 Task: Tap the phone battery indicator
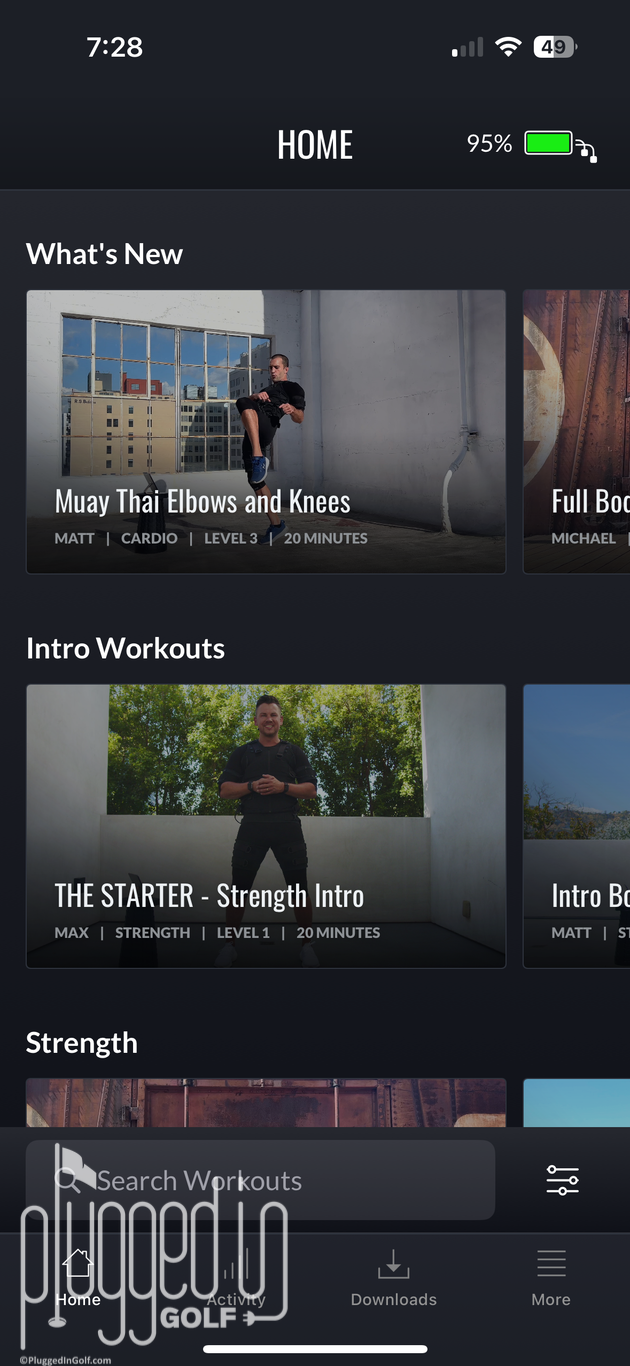click(555, 47)
